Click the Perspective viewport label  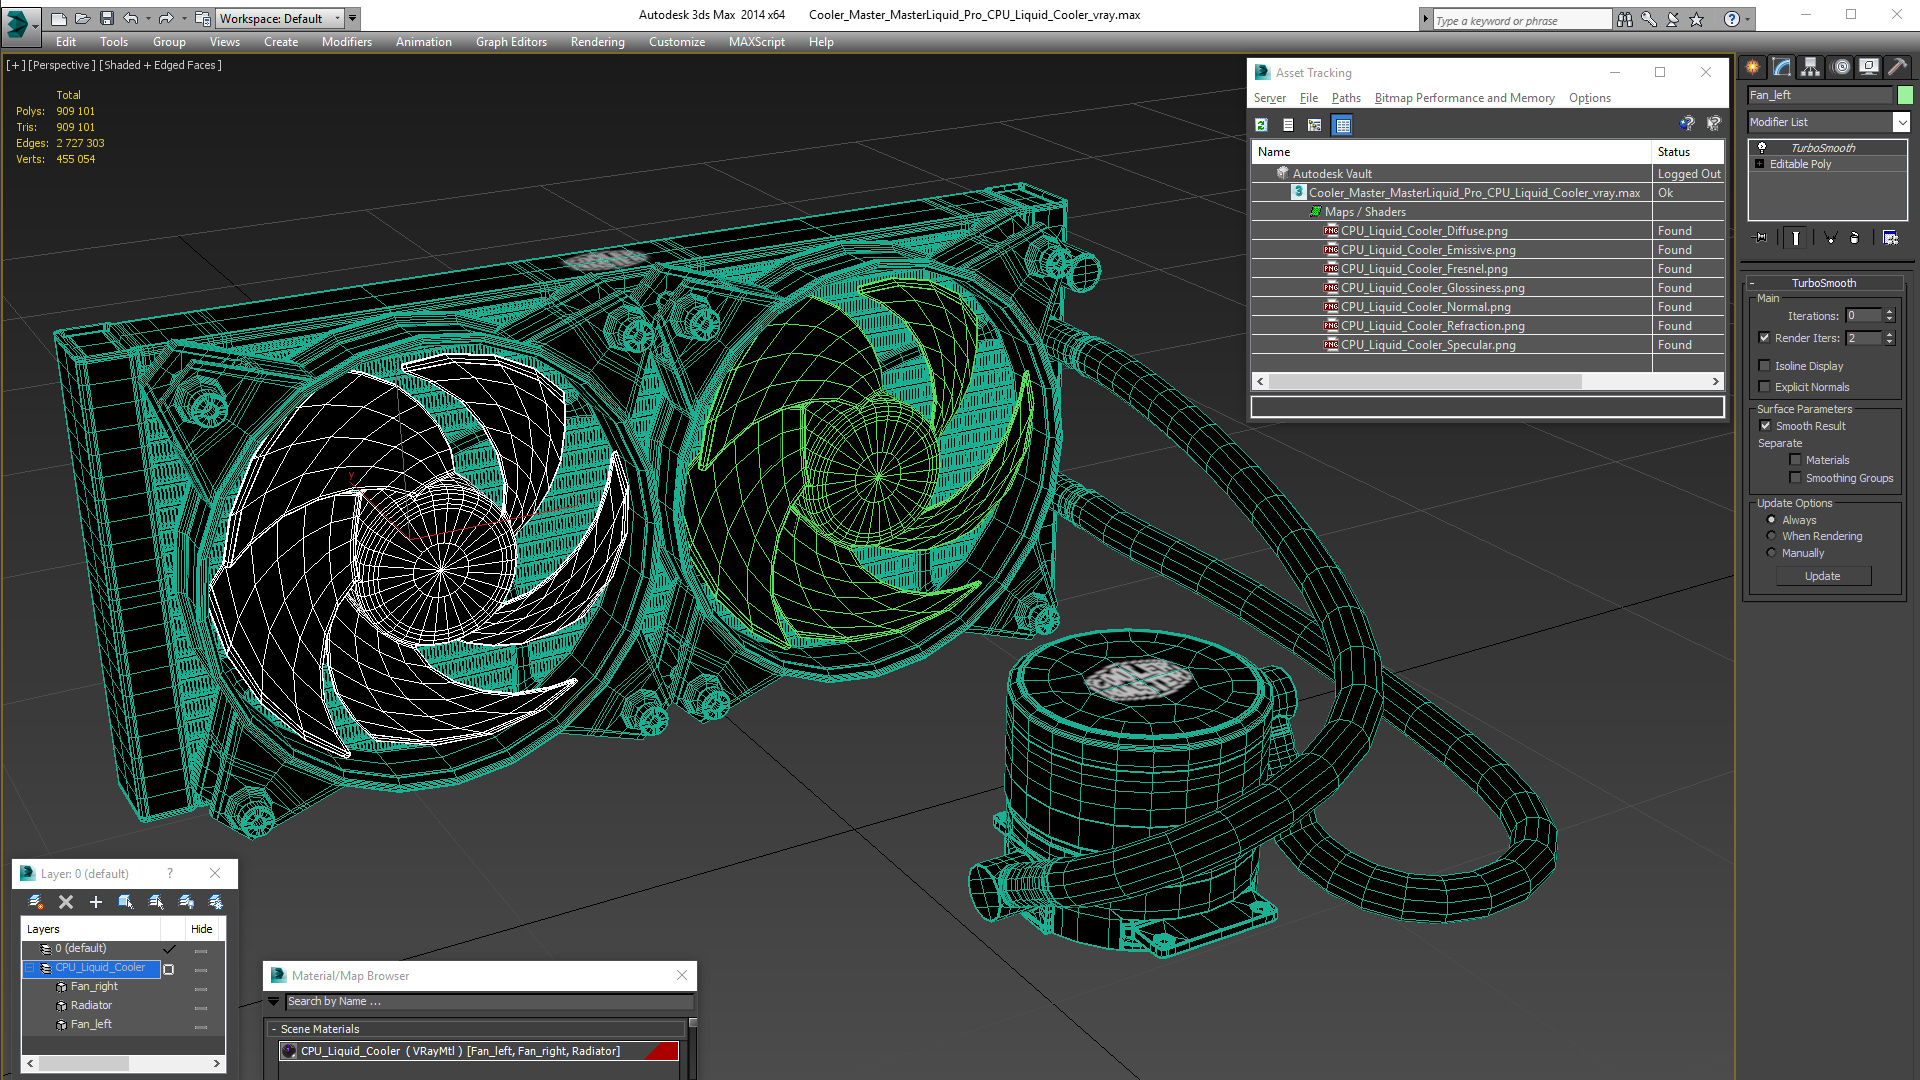62,65
